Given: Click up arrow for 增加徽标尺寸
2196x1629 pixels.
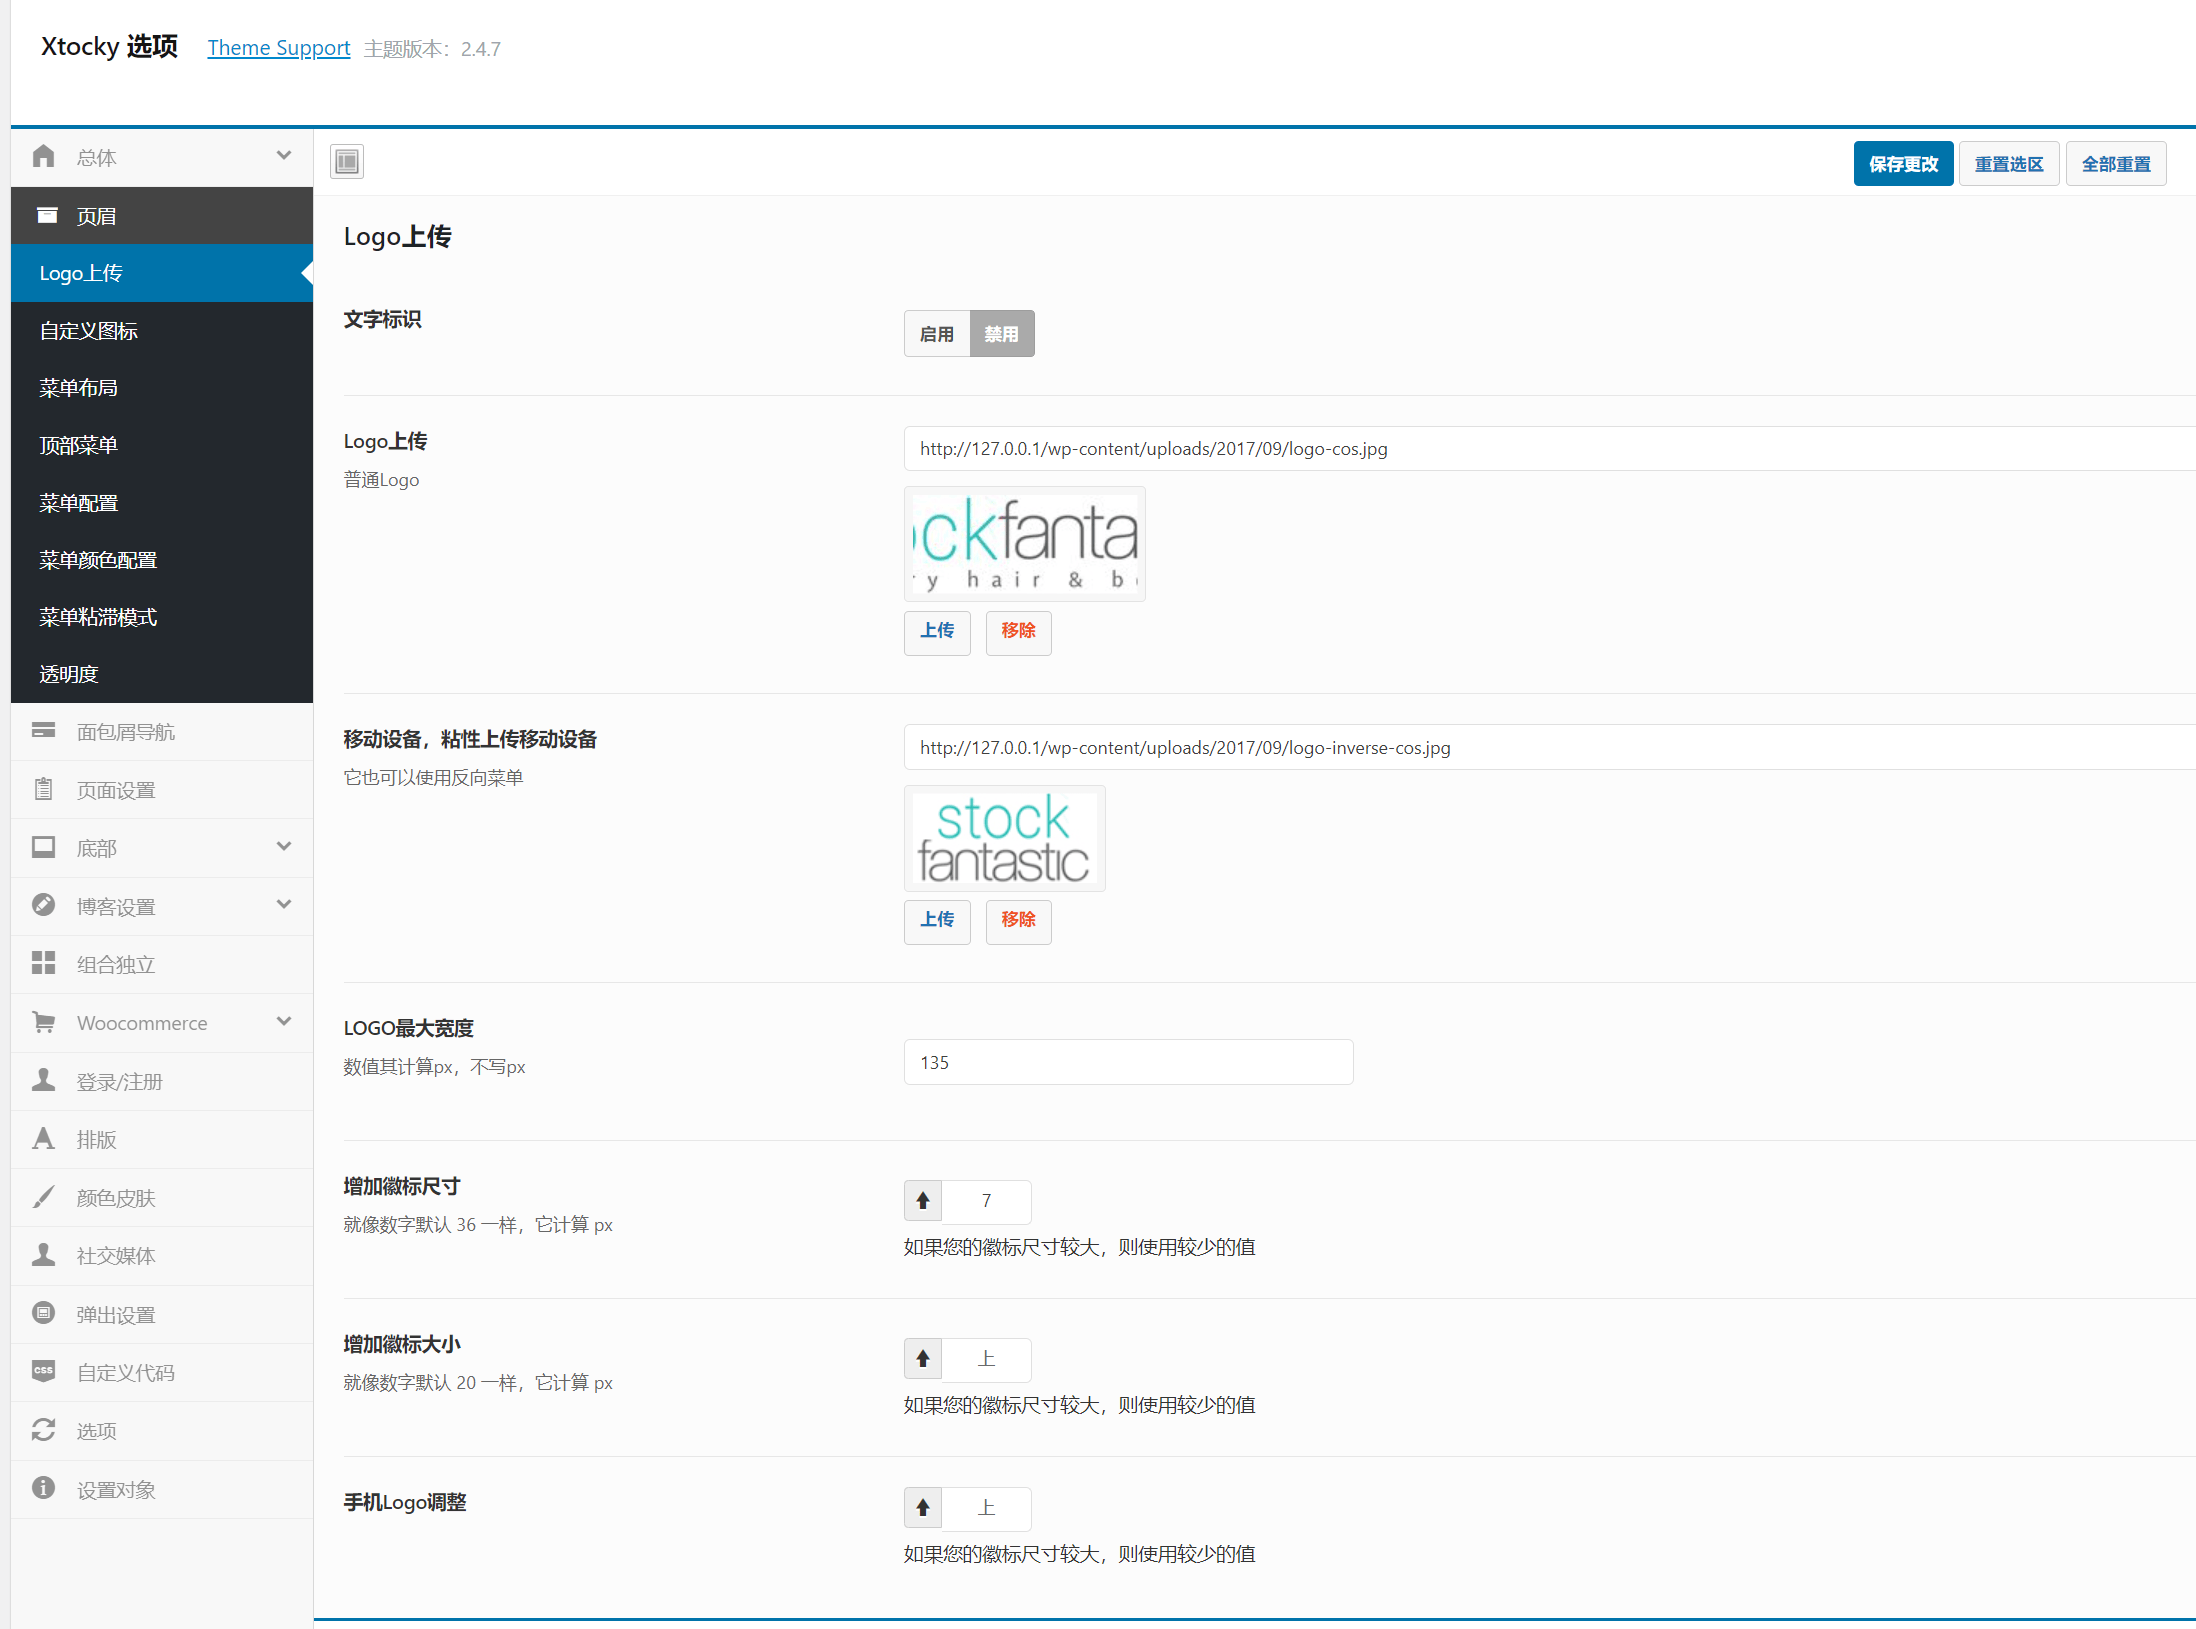Looking at the screenshot, I should click(x=923, y=1200).
